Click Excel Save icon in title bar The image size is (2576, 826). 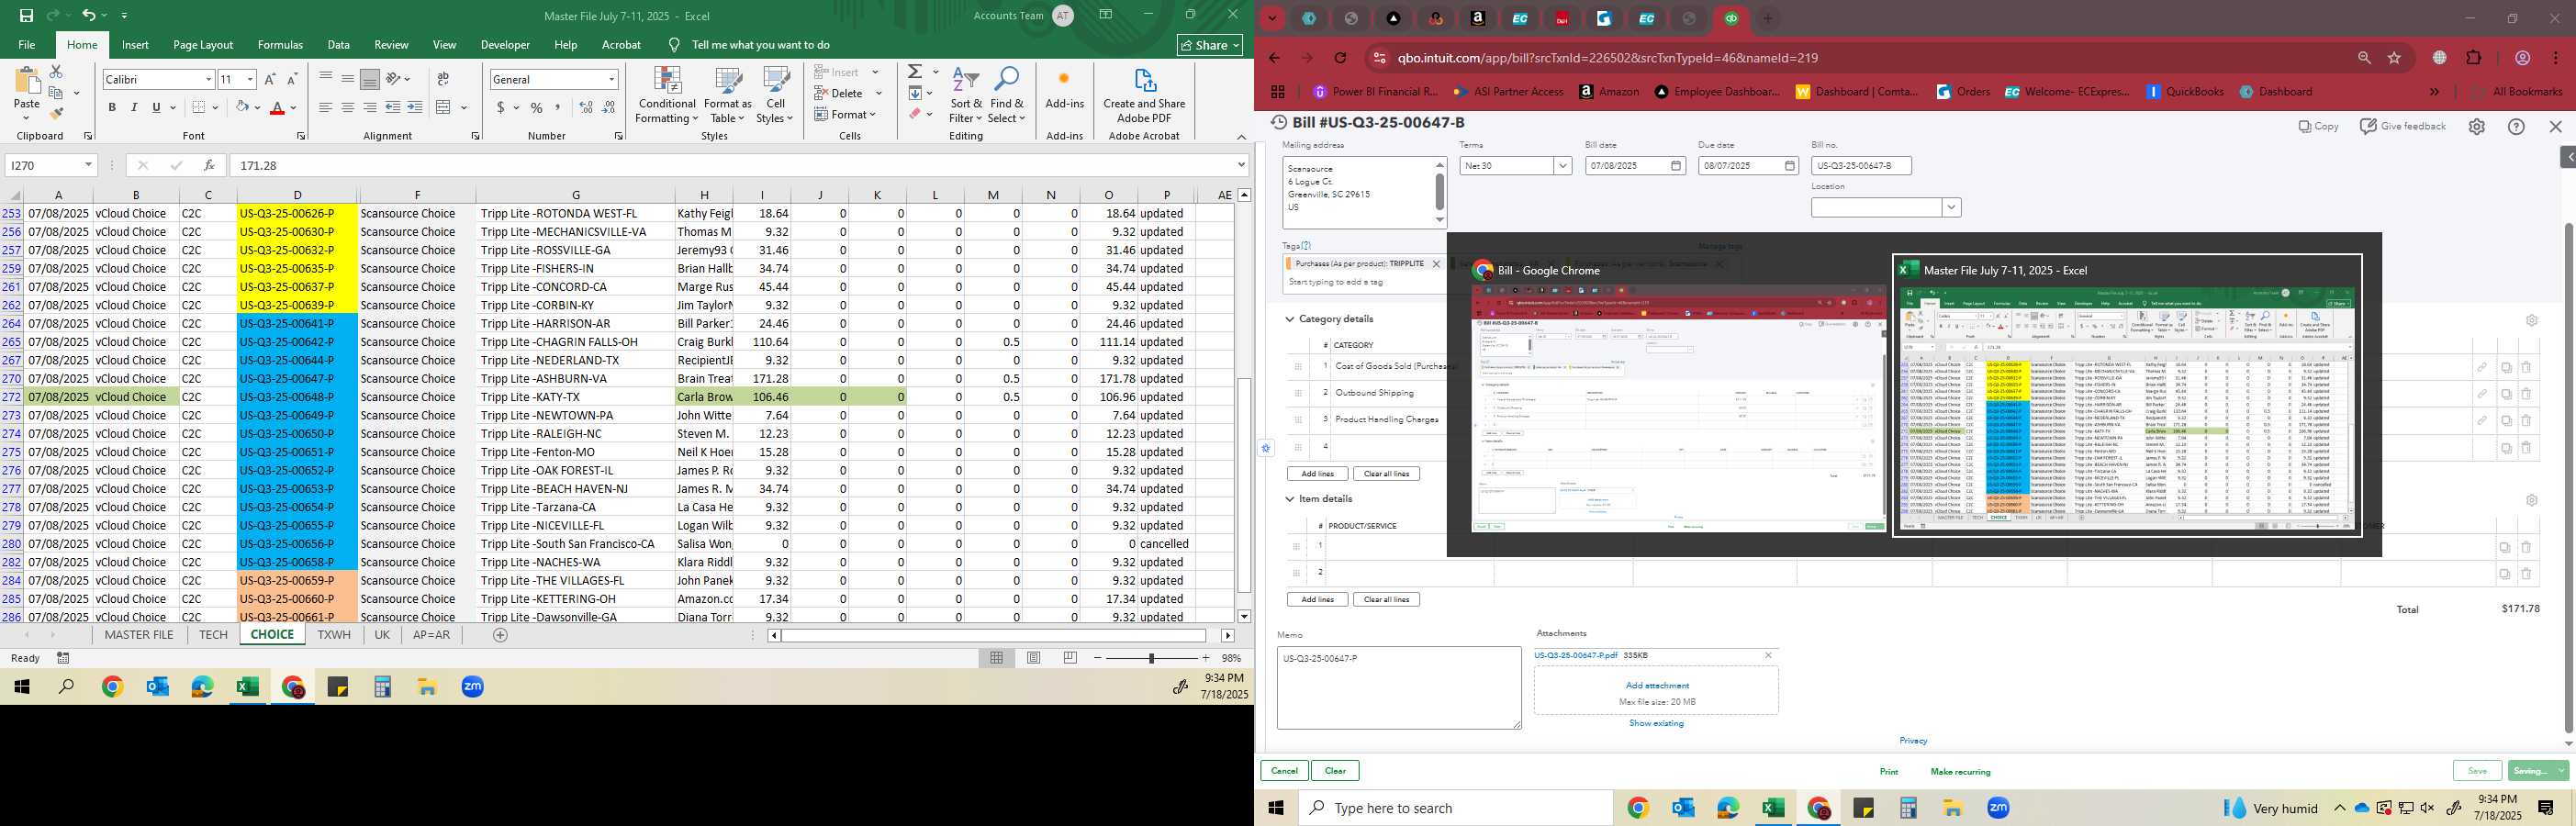[26, 15]
